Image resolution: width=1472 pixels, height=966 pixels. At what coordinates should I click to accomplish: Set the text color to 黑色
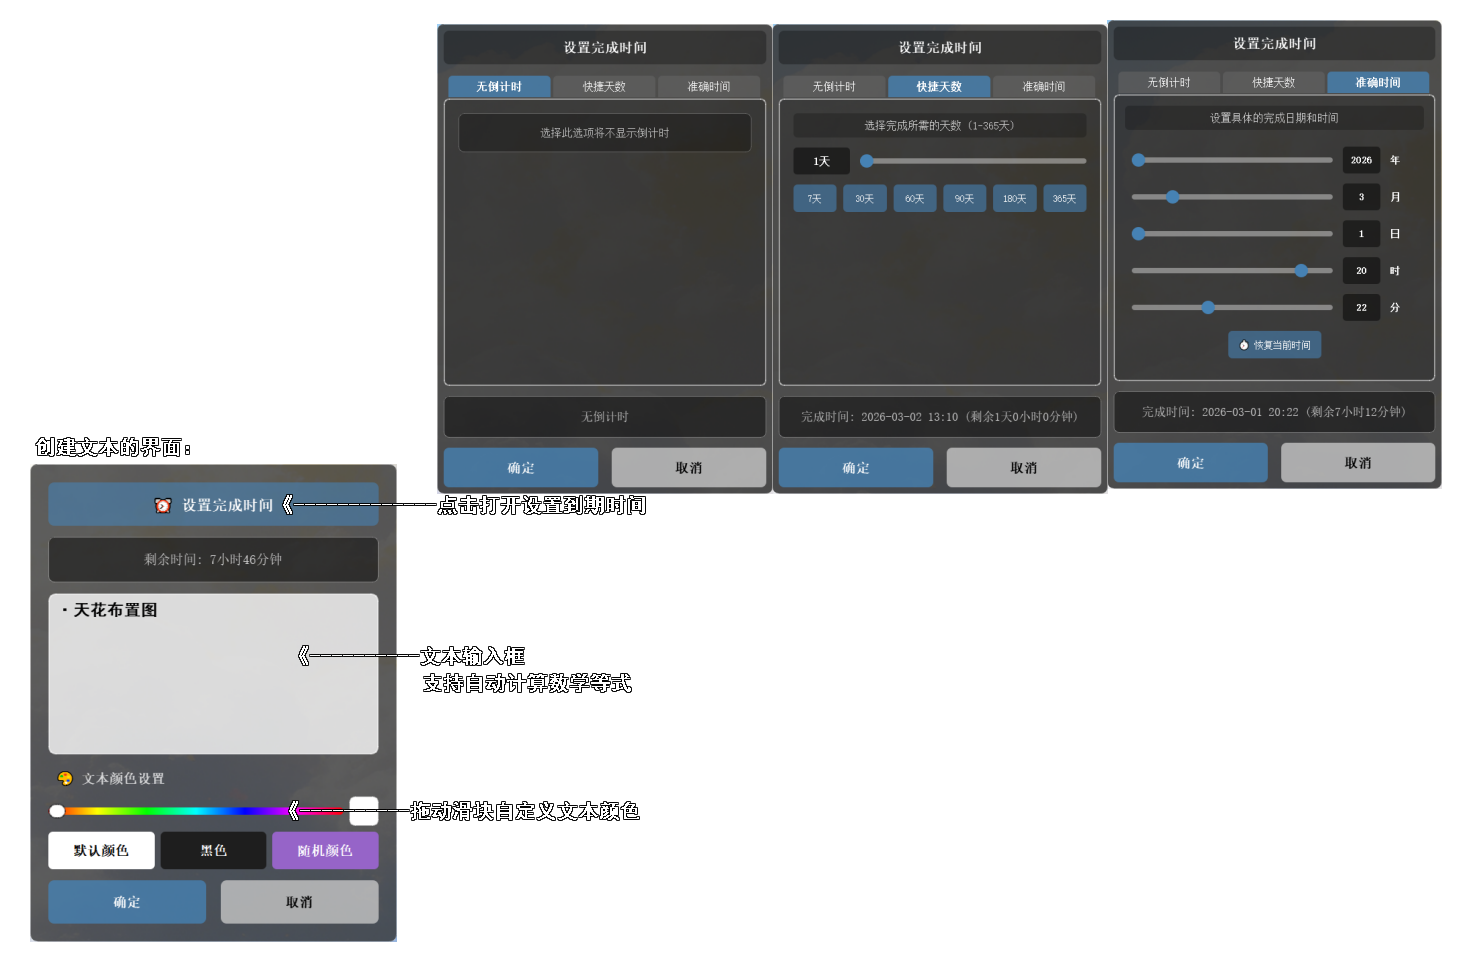tap(213, 851)
